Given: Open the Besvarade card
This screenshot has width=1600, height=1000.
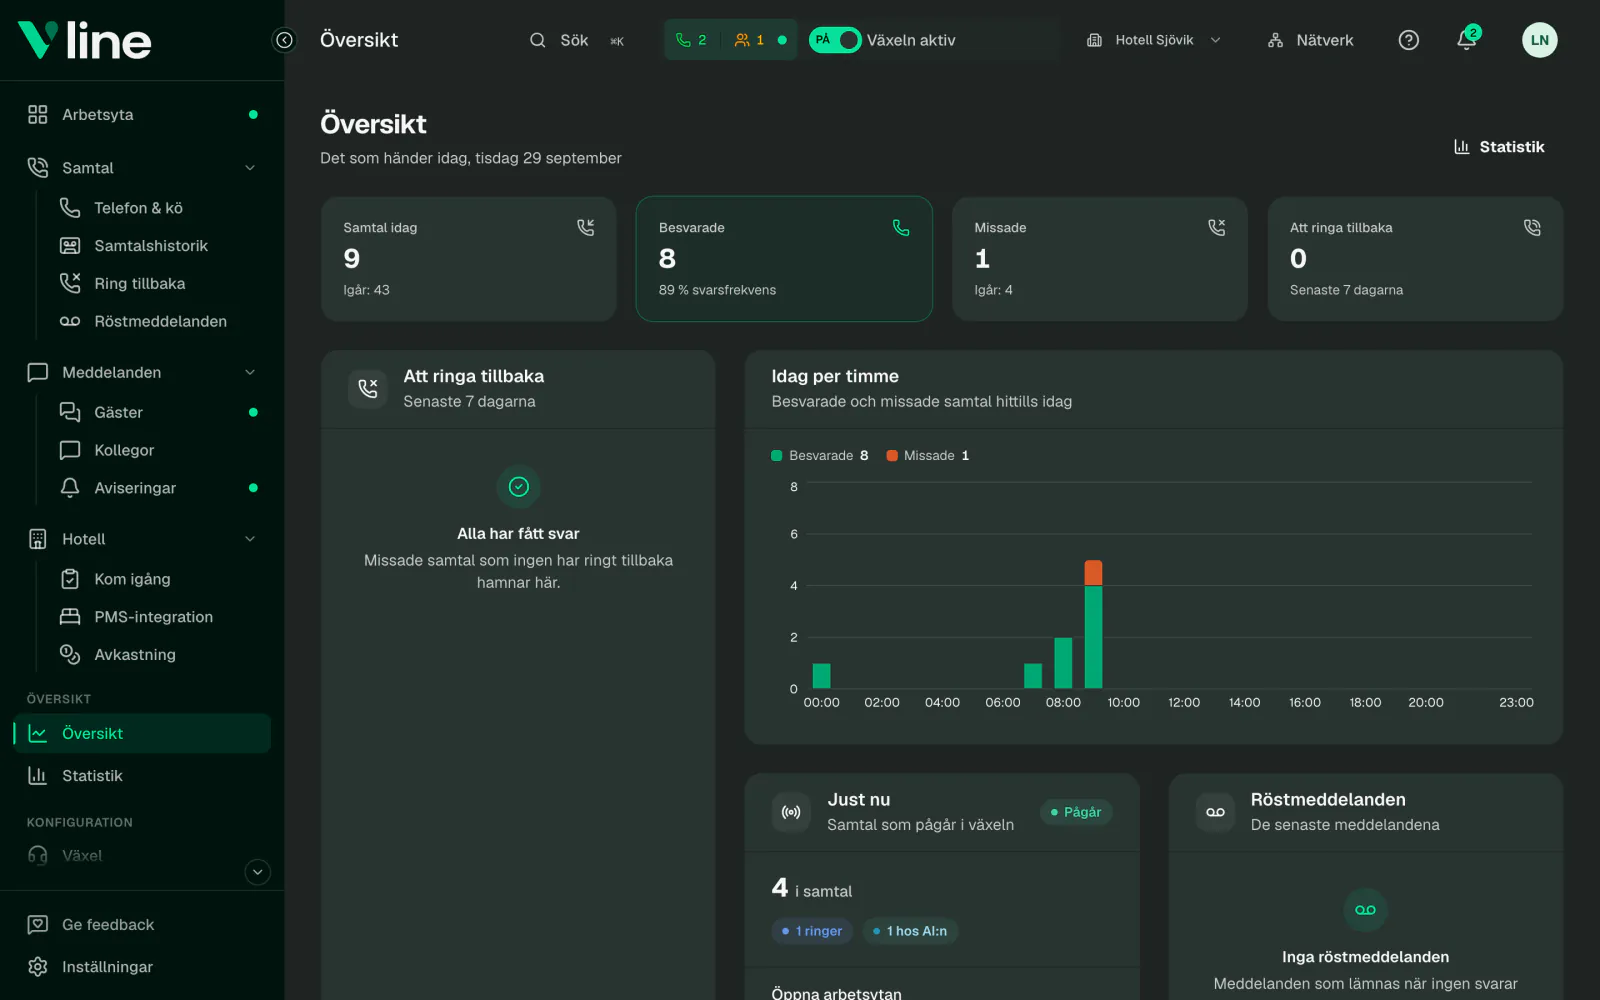Looking at the screenshot, I should point(784,259).
